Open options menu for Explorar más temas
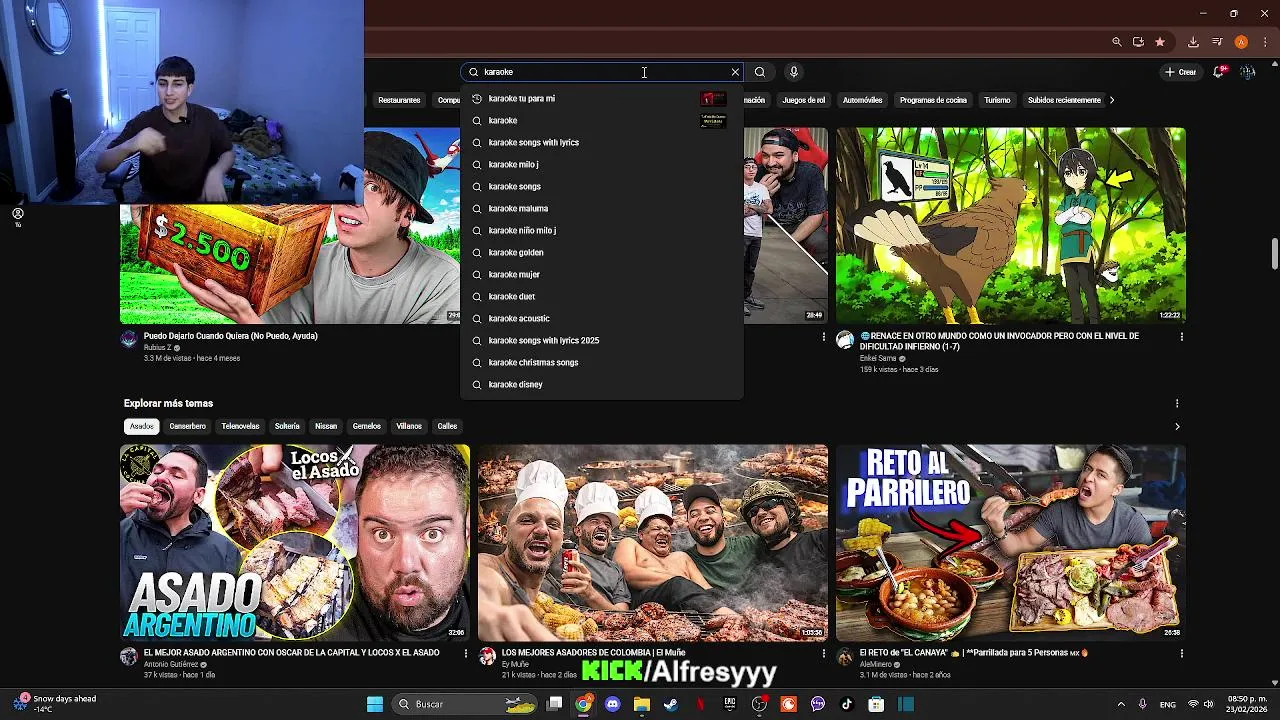Image resolution: width=1280 pixels, height=720 pixels. point(1177,403)
